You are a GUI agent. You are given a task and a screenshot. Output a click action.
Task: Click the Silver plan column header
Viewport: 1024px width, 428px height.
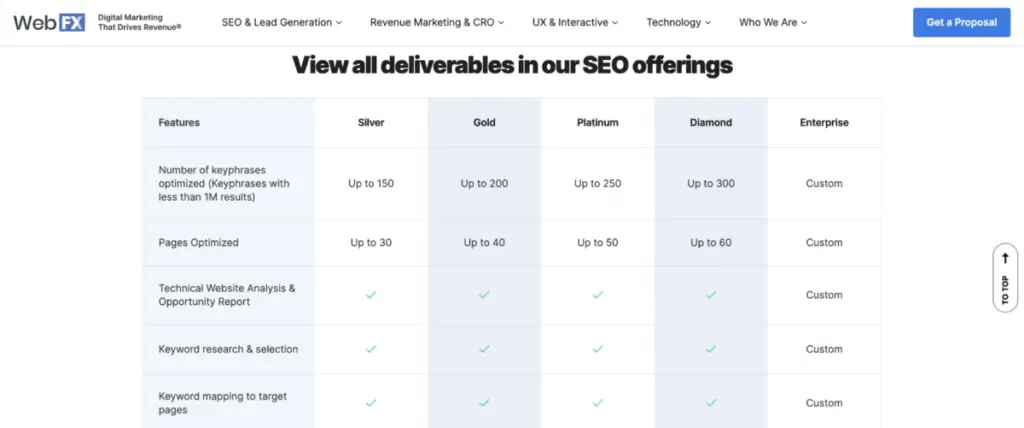tap(371, 123)
